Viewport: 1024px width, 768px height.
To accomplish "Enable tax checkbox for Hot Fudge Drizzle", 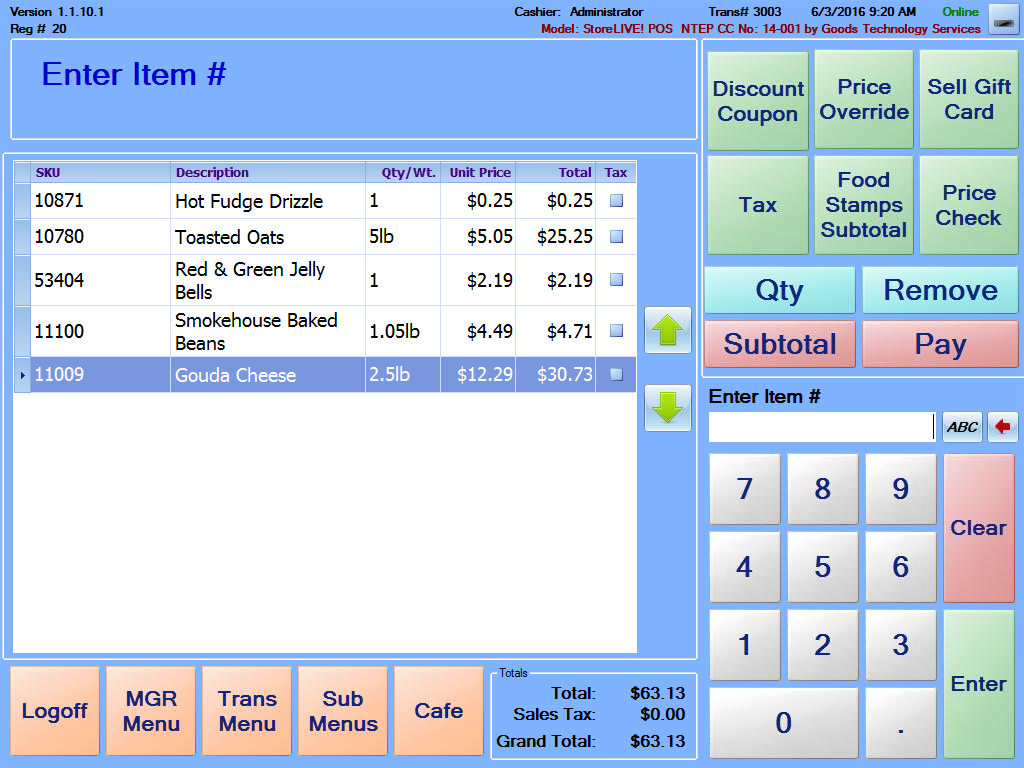I will [616, 201].
